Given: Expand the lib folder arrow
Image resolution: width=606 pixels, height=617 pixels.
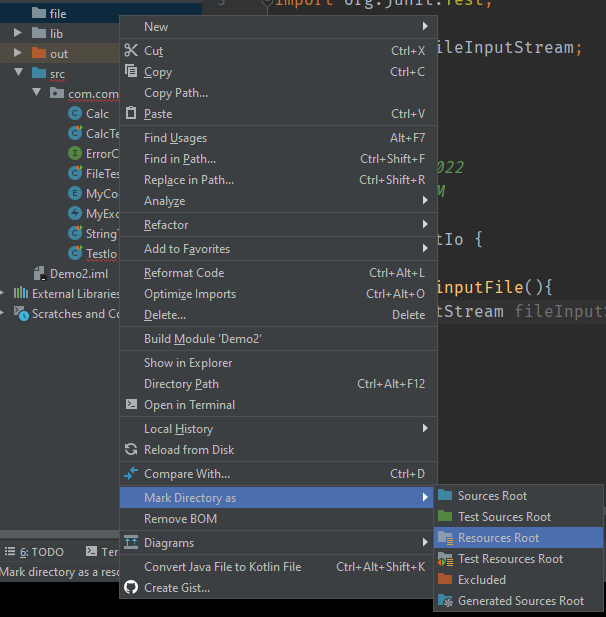Looking at the screenshot, I should (18, 33).
